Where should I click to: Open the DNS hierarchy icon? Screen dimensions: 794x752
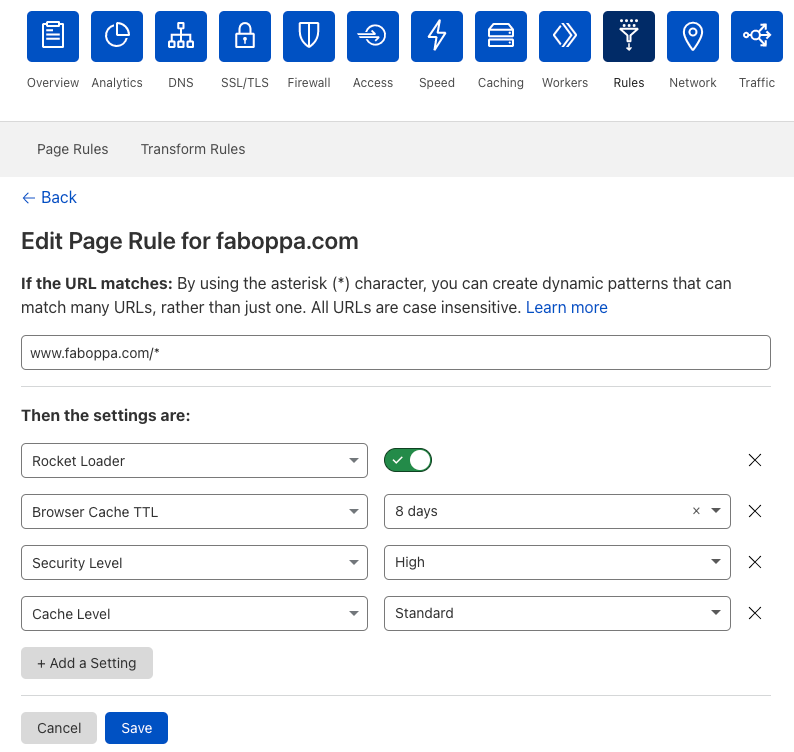click(x=181, y=36)
